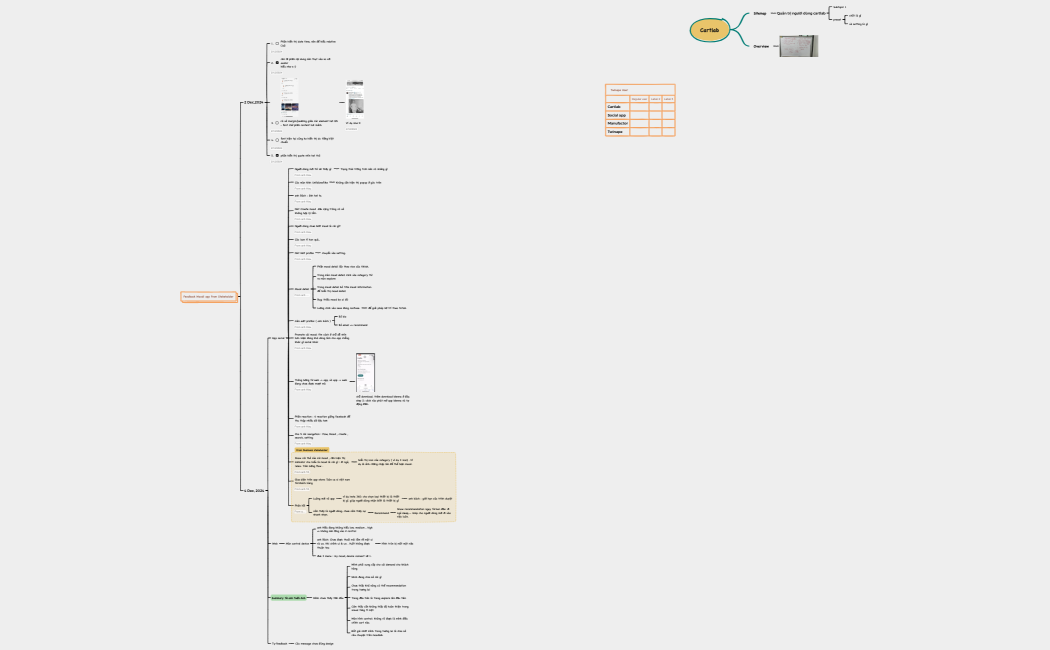Open the phone mockup image under 4 Dec
The width and height of the screenshot is (1050, 650).
pyautogui.click(x=366, y=372)
